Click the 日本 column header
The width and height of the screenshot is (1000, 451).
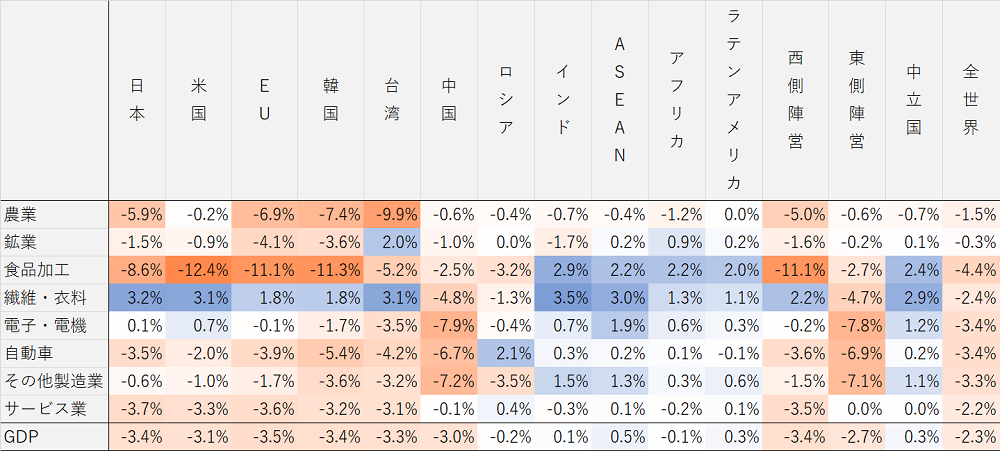pos(138,100)
